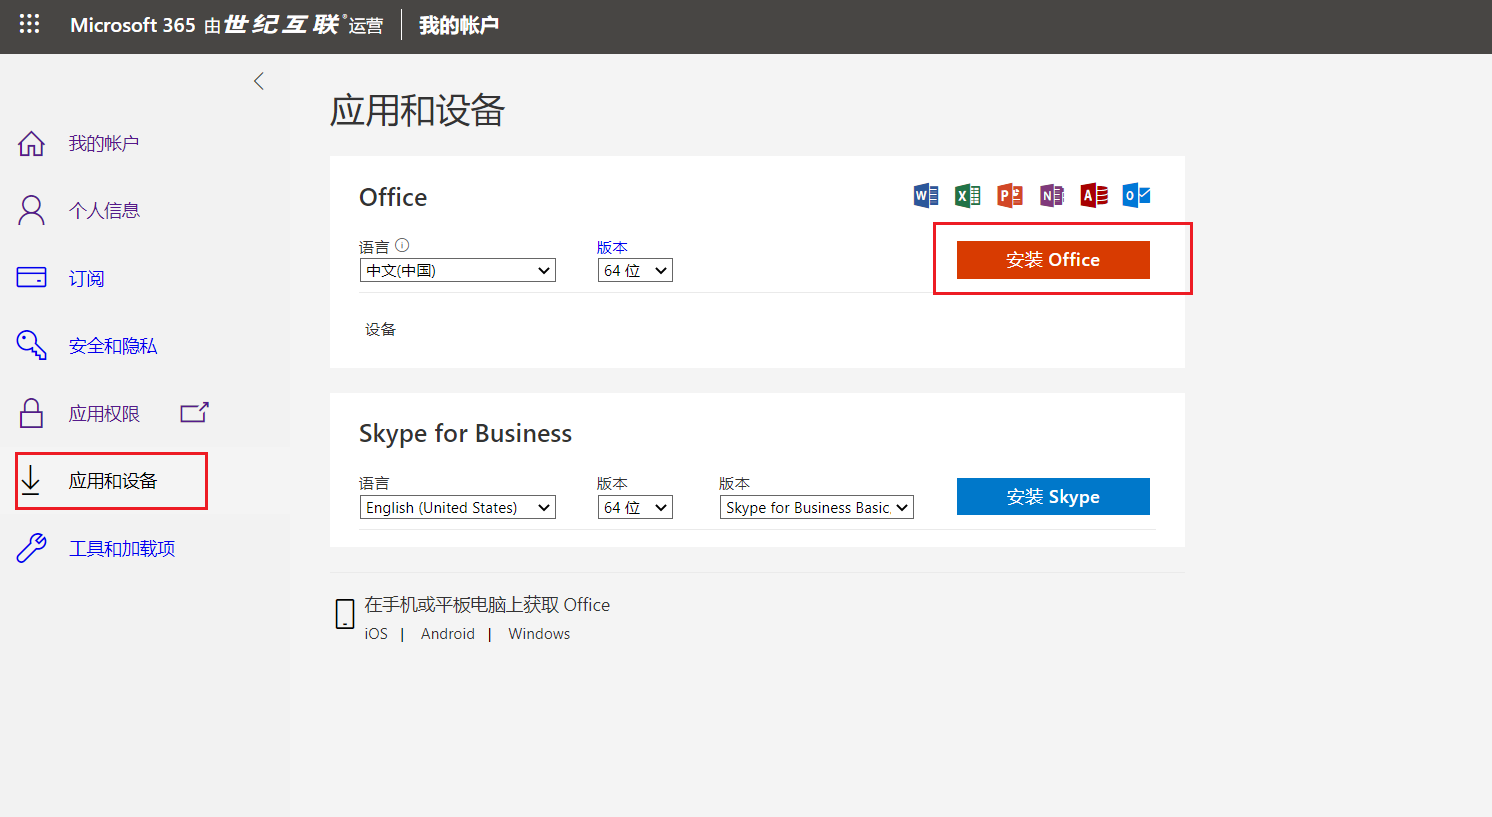Open 工具和加载项 in the sidebar
This screenshot has width=1492, height=817.
click(122, 549)
